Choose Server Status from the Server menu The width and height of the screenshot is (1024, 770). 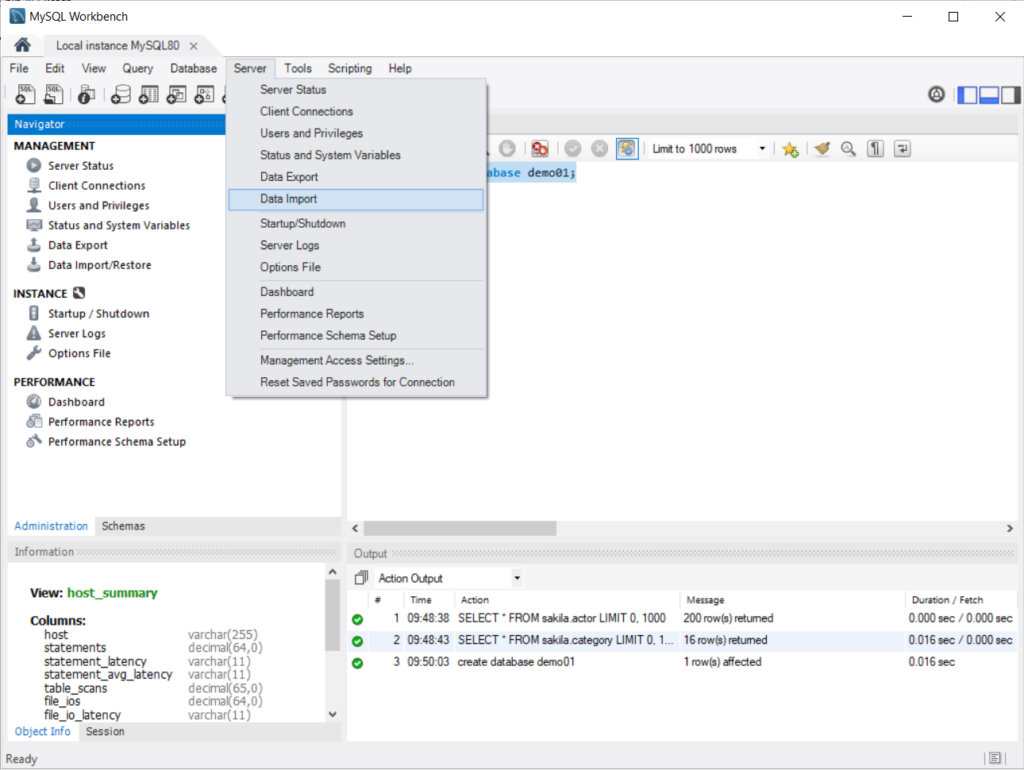[356, 89]
